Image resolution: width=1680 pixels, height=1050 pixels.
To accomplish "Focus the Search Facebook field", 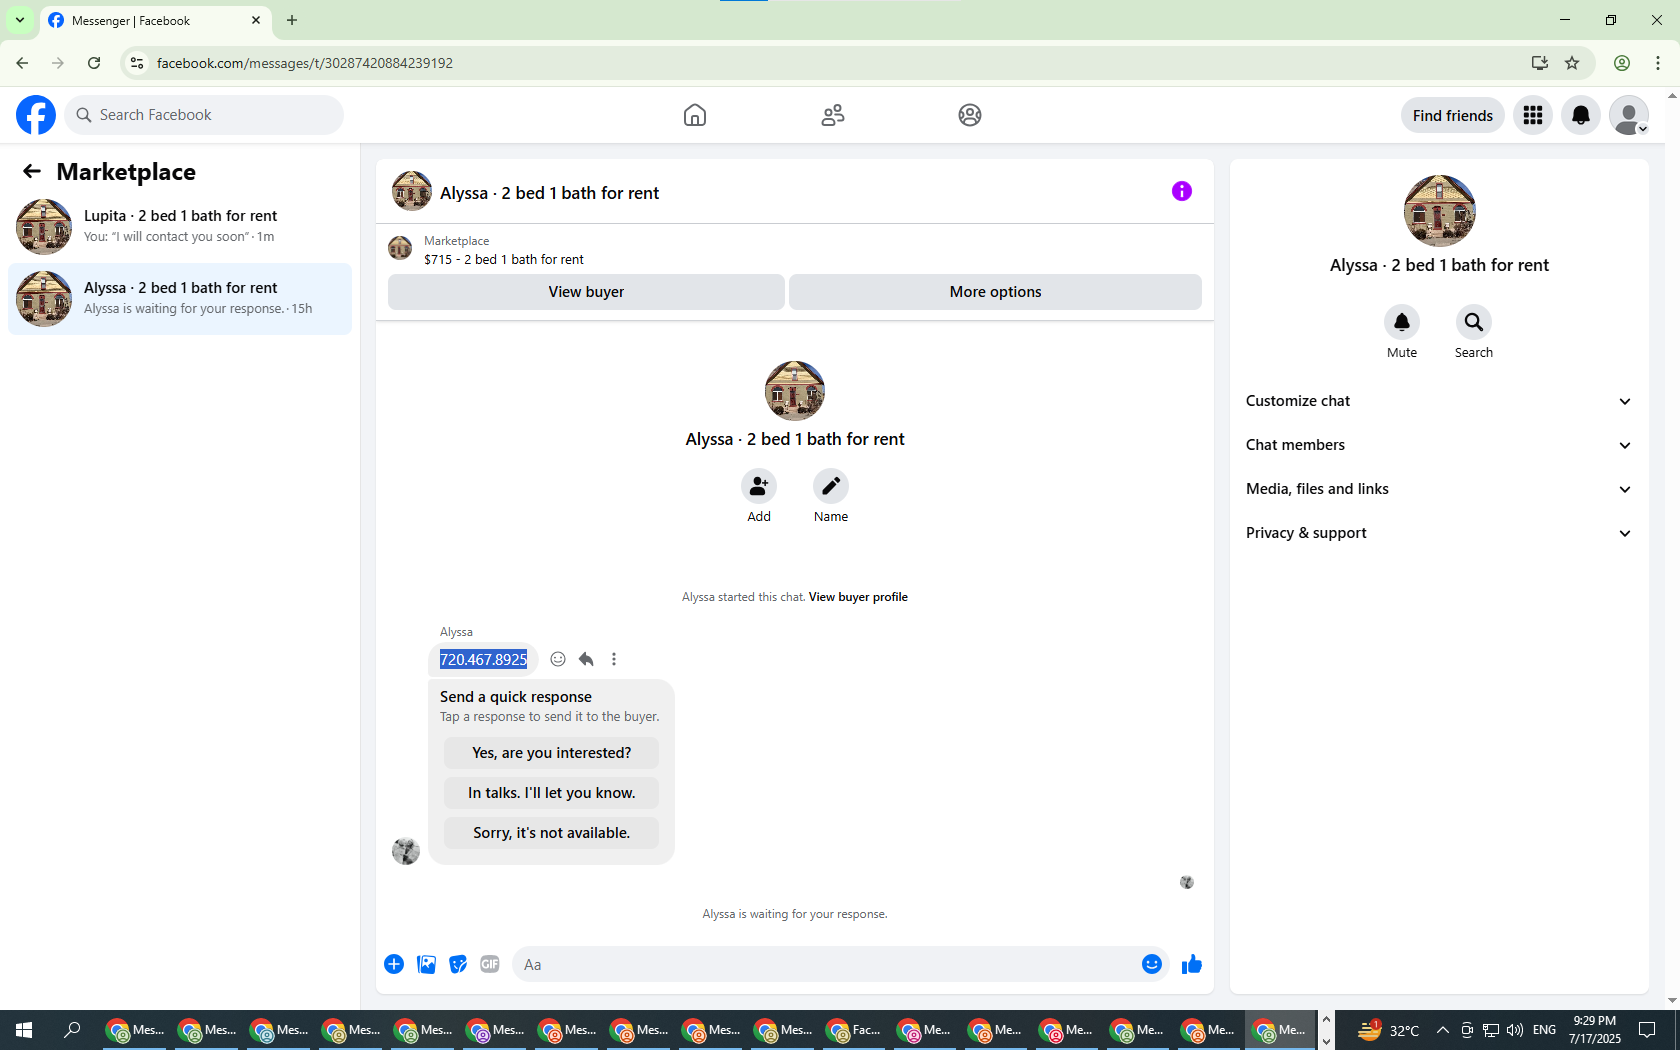I will (x=204, y=115).
